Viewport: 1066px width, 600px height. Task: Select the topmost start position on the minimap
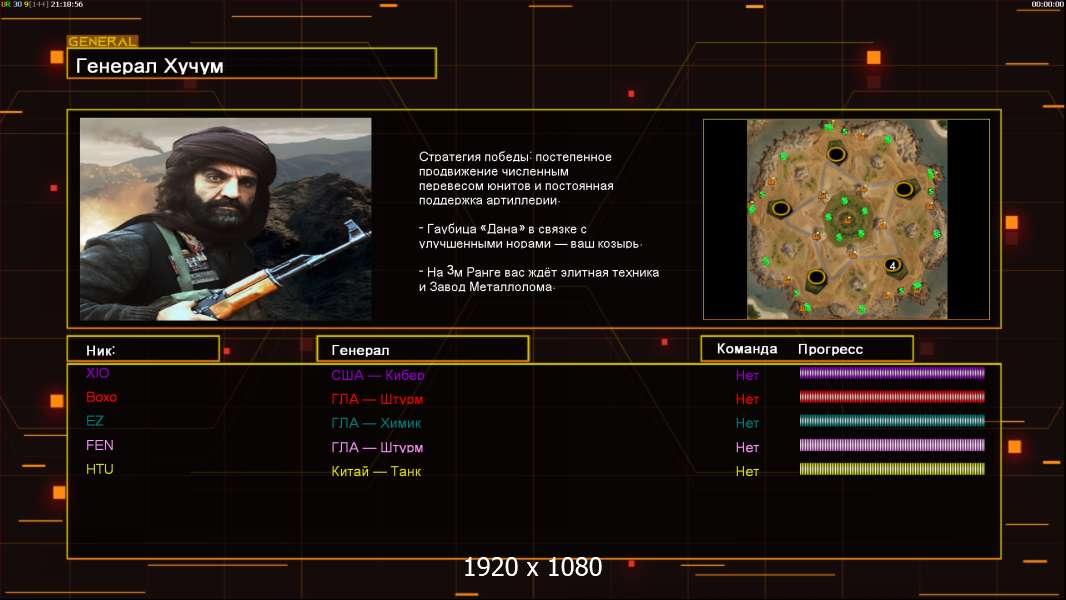[837, 153]
